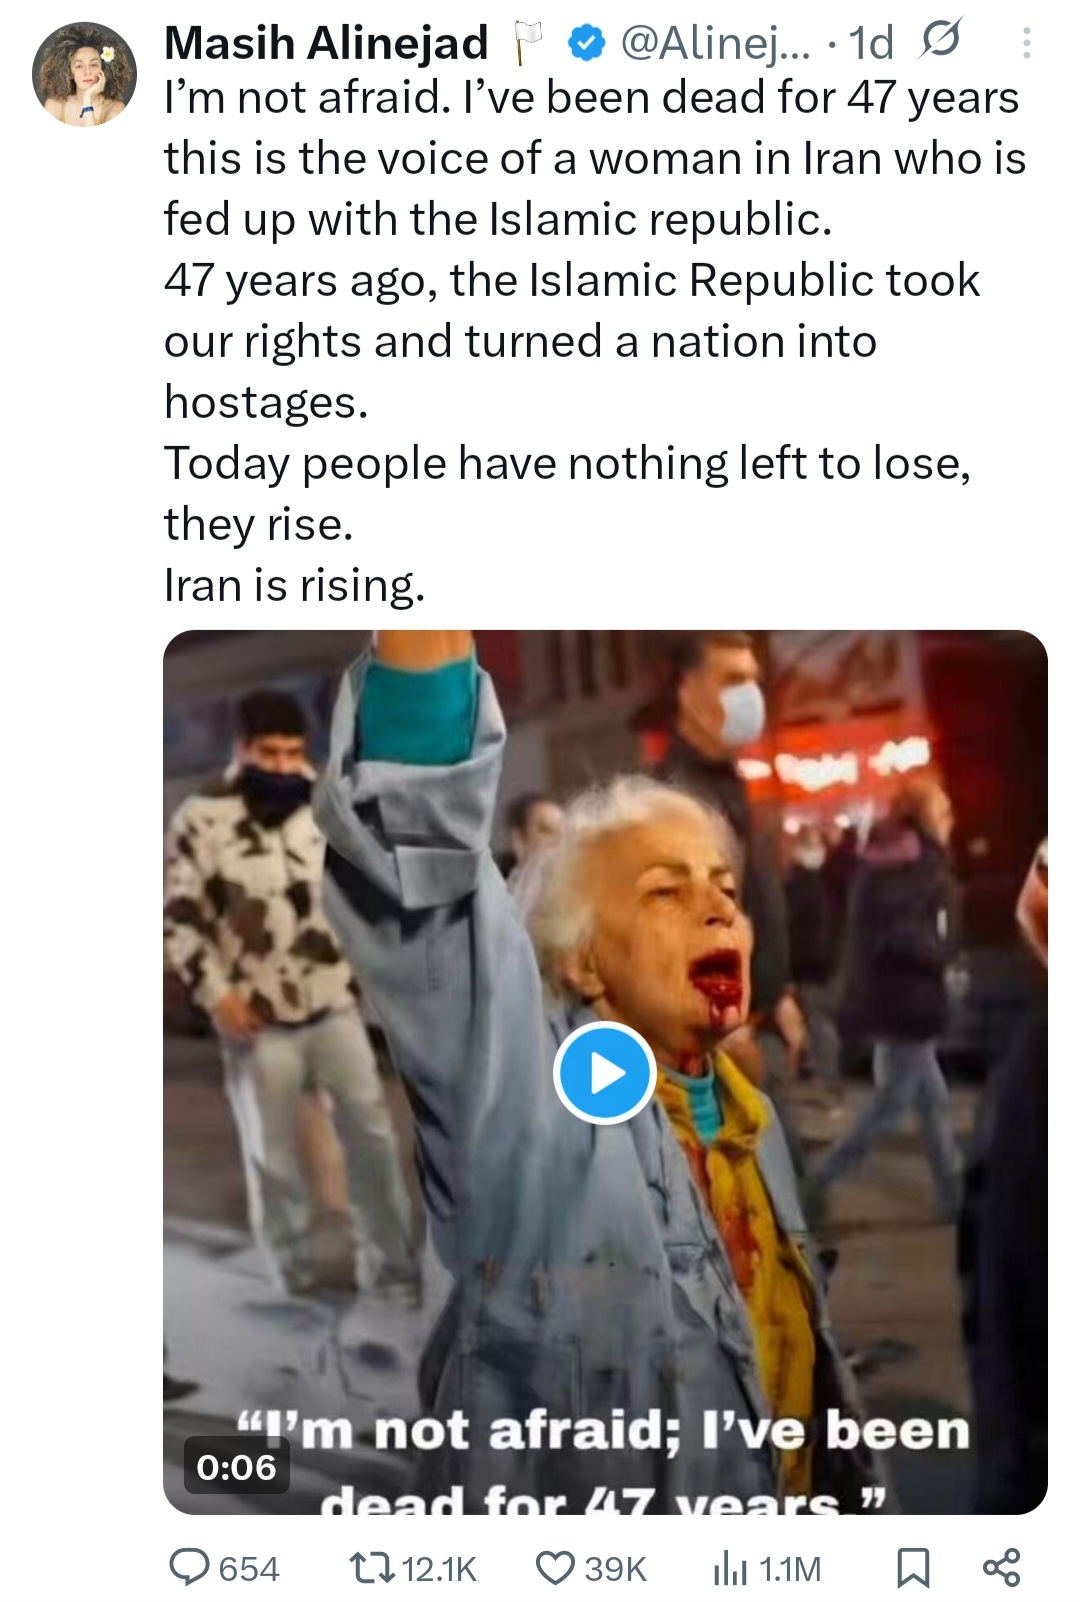
Task: Bookmark this post
Action: (912, 1567)
